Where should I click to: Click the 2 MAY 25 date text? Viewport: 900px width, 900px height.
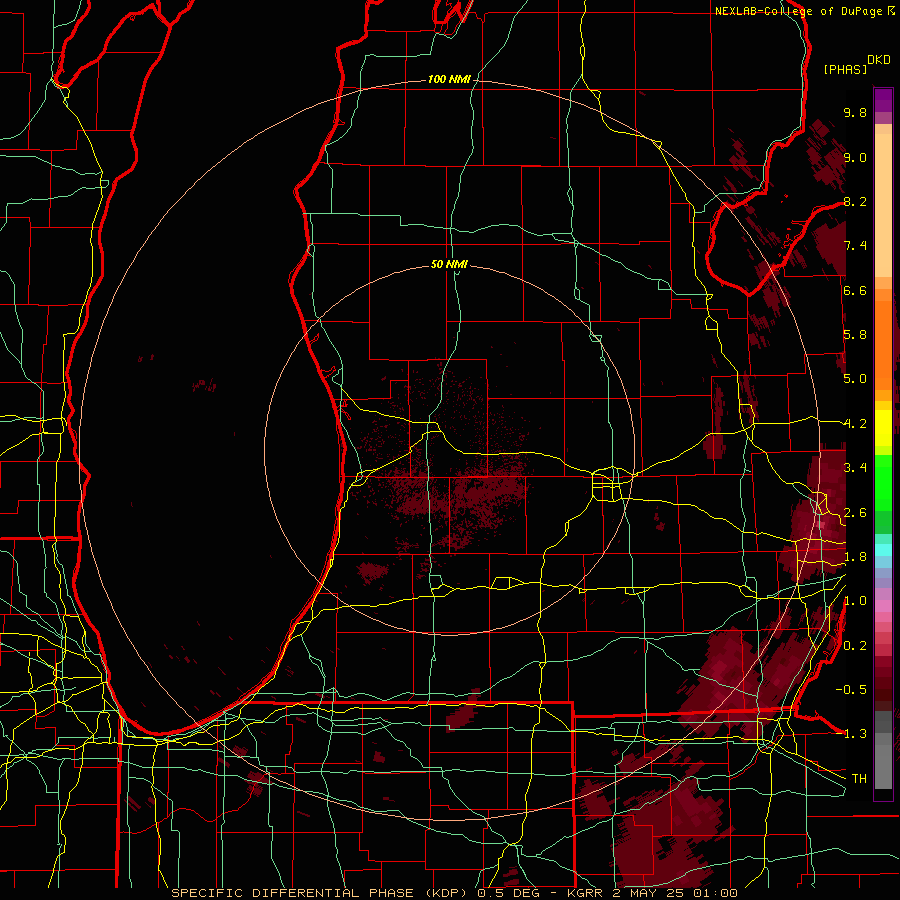[x=649, y=893]
